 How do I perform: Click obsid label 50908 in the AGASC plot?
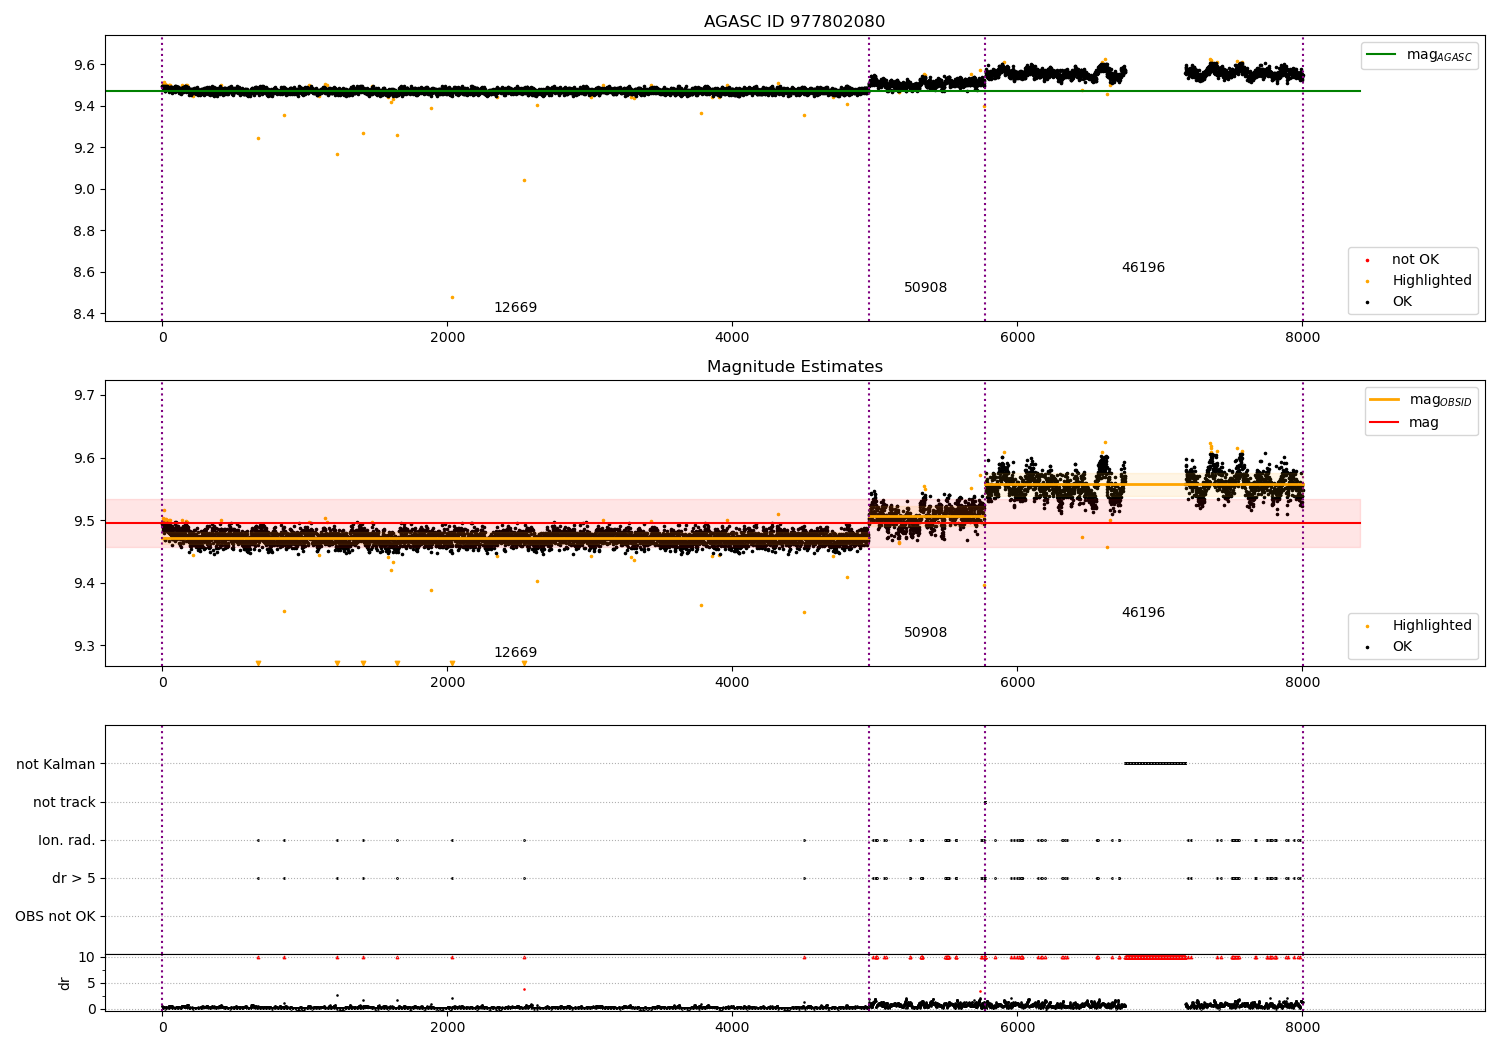[x=925, y=288]
